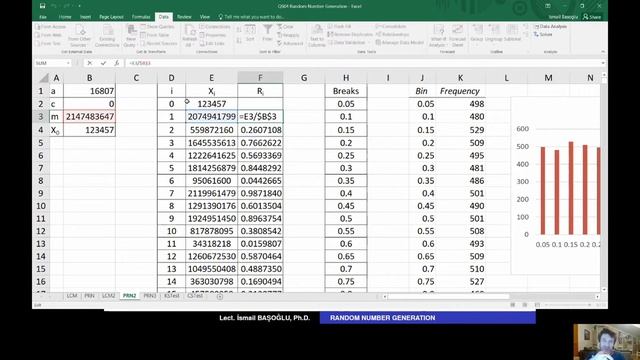This screenshot has width=640, height=360.
Task: Click the vertical scrollbar down arrow
Action: pyautogui.click(x=603, y=289)
